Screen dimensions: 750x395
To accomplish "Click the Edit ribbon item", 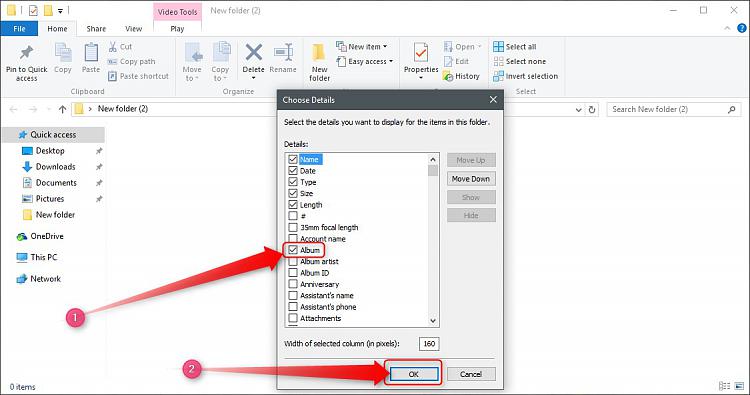I will click(x=456, y=61).
